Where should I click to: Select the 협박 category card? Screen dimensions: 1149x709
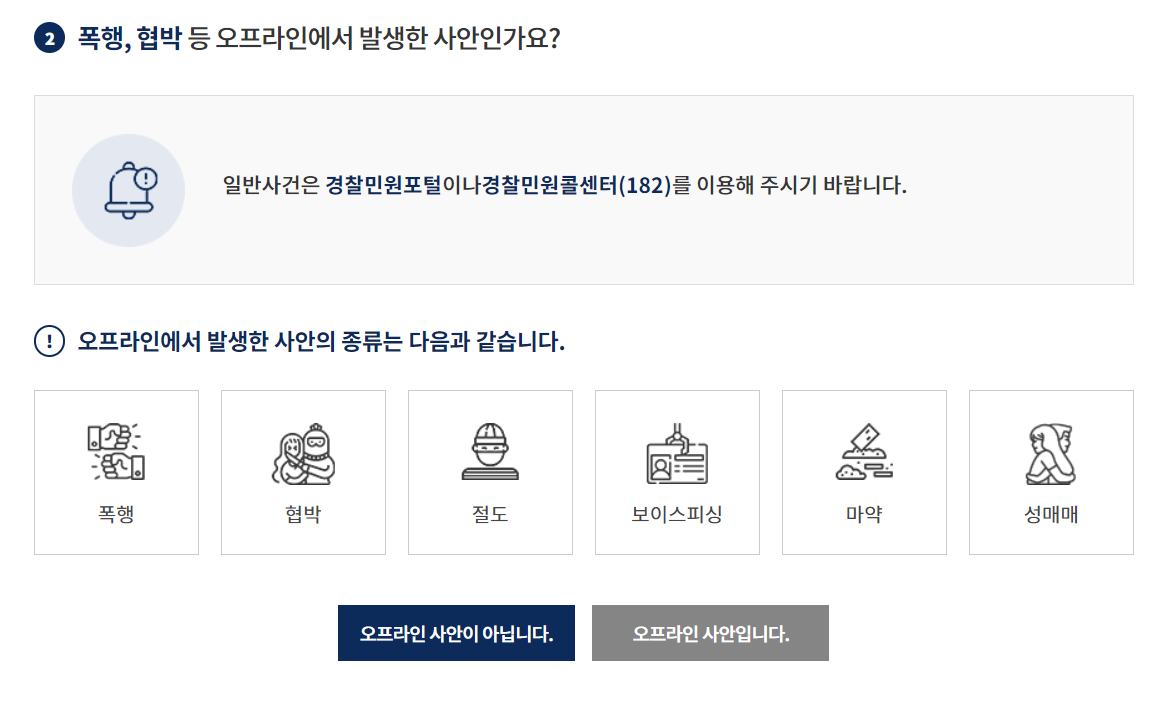point(303,472)
